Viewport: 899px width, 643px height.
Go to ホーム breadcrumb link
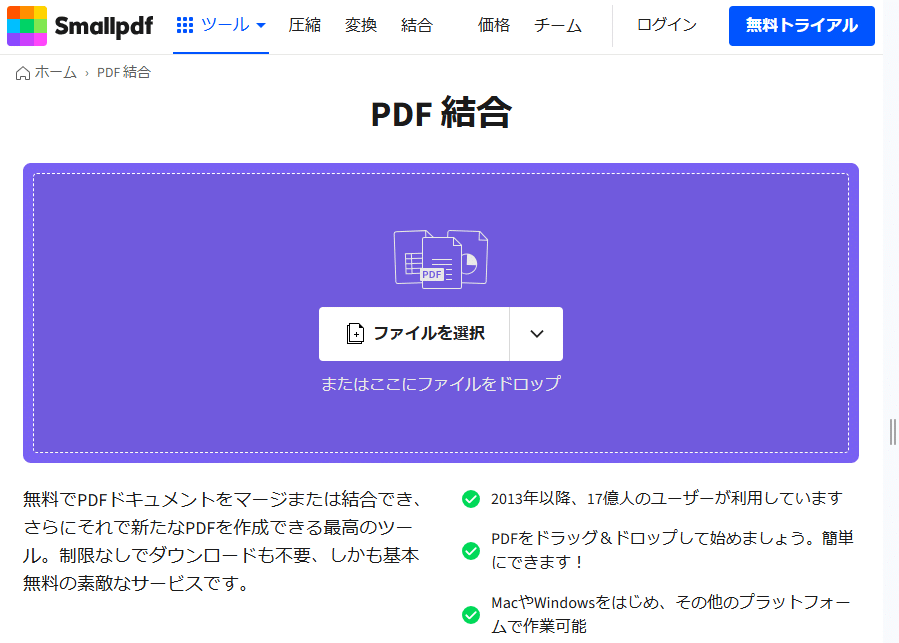[x=56, y=72]
